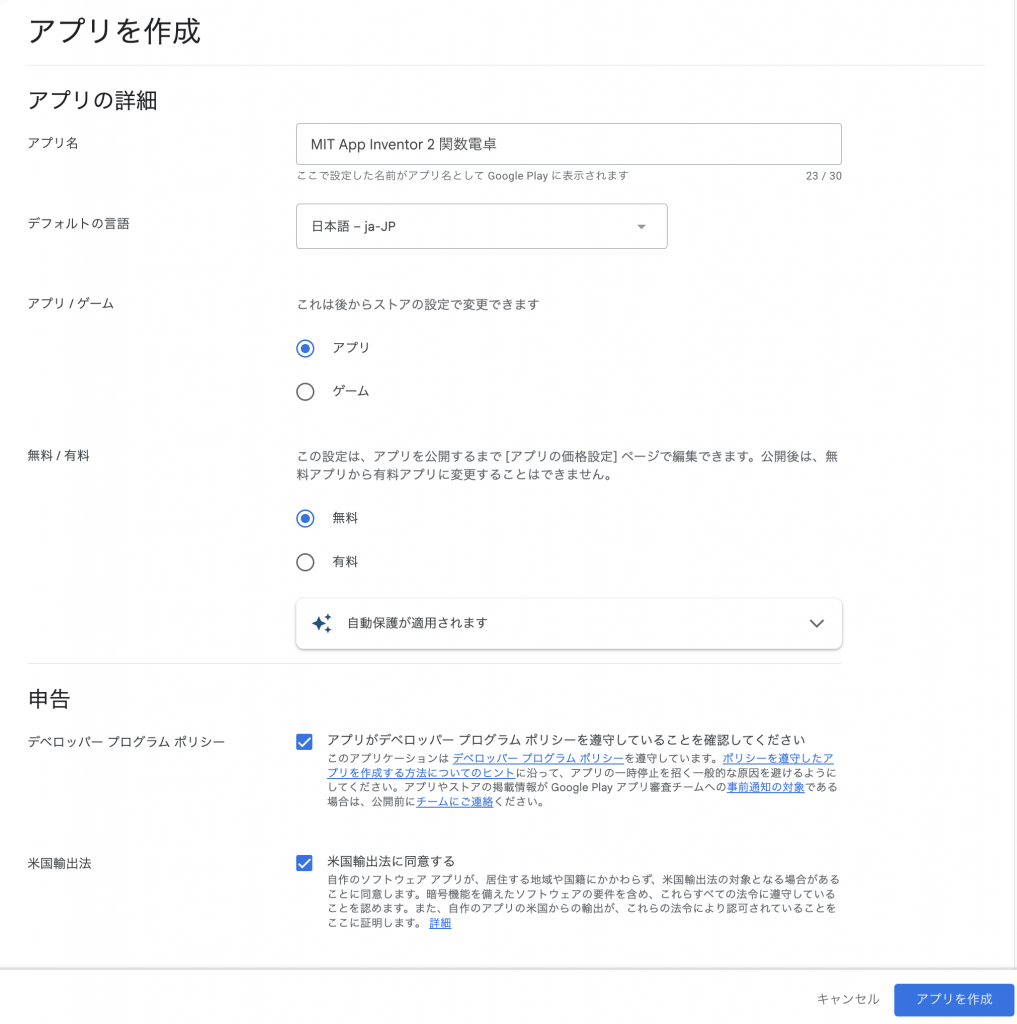Click the arrow in the default language selector
This screenshot has height=1024, width=1017.
pyautogui.click(x=642, y=227)
